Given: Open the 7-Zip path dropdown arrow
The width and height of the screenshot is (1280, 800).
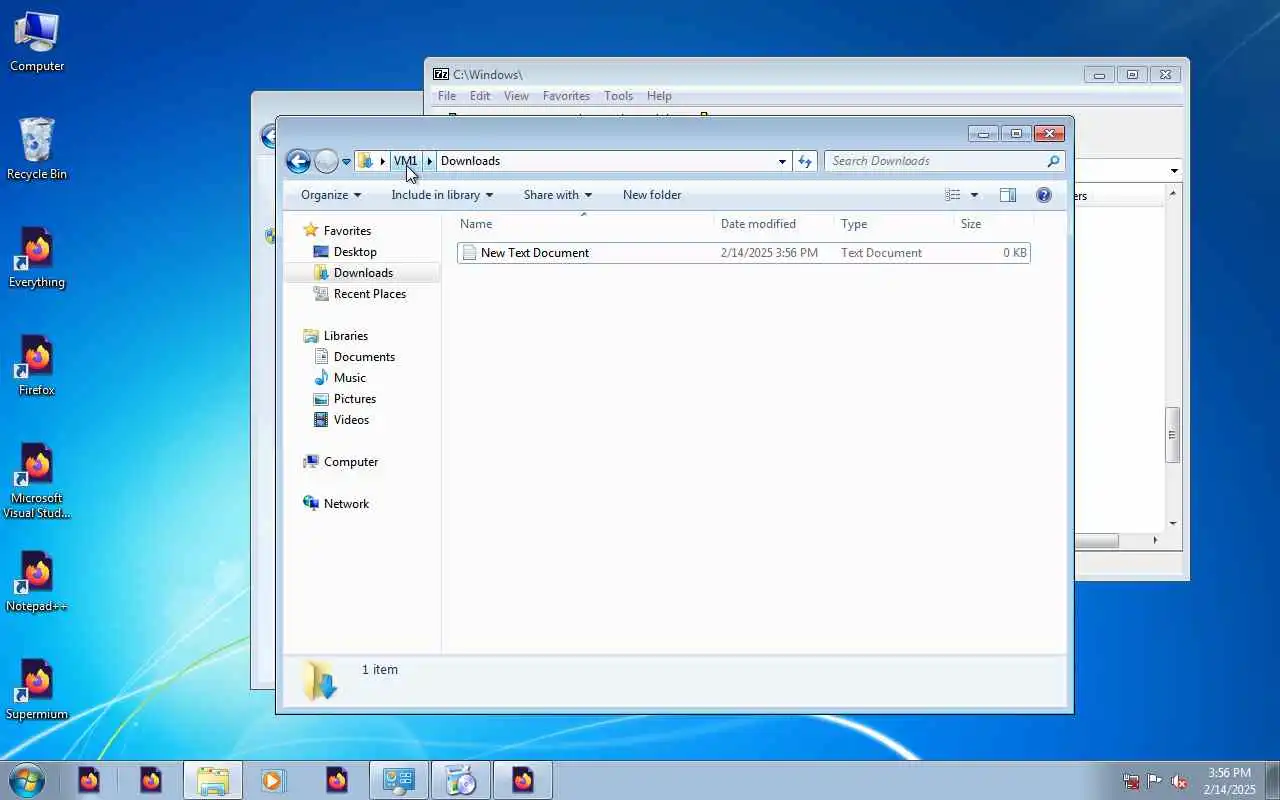Looking at the screenshot, I should [x=1174, y=171].
